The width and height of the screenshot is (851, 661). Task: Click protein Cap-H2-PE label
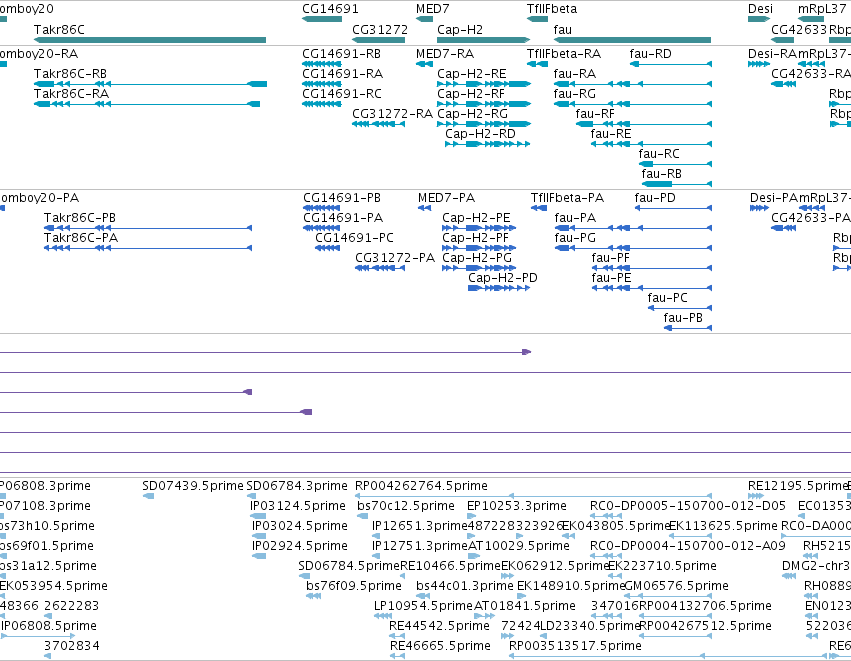pos(476,218)
